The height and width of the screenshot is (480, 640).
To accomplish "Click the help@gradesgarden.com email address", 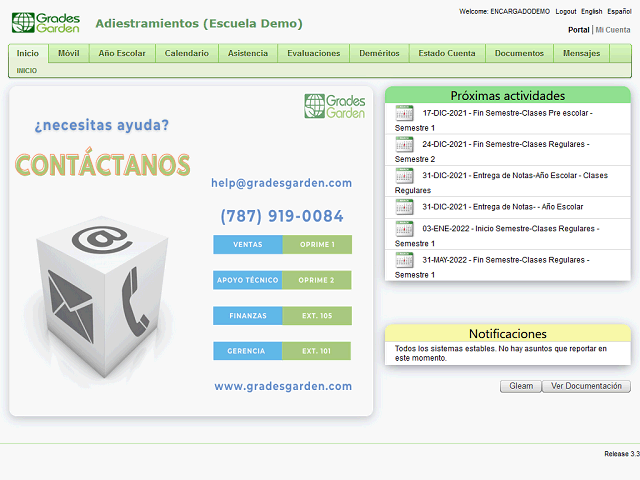I will 281,183.
